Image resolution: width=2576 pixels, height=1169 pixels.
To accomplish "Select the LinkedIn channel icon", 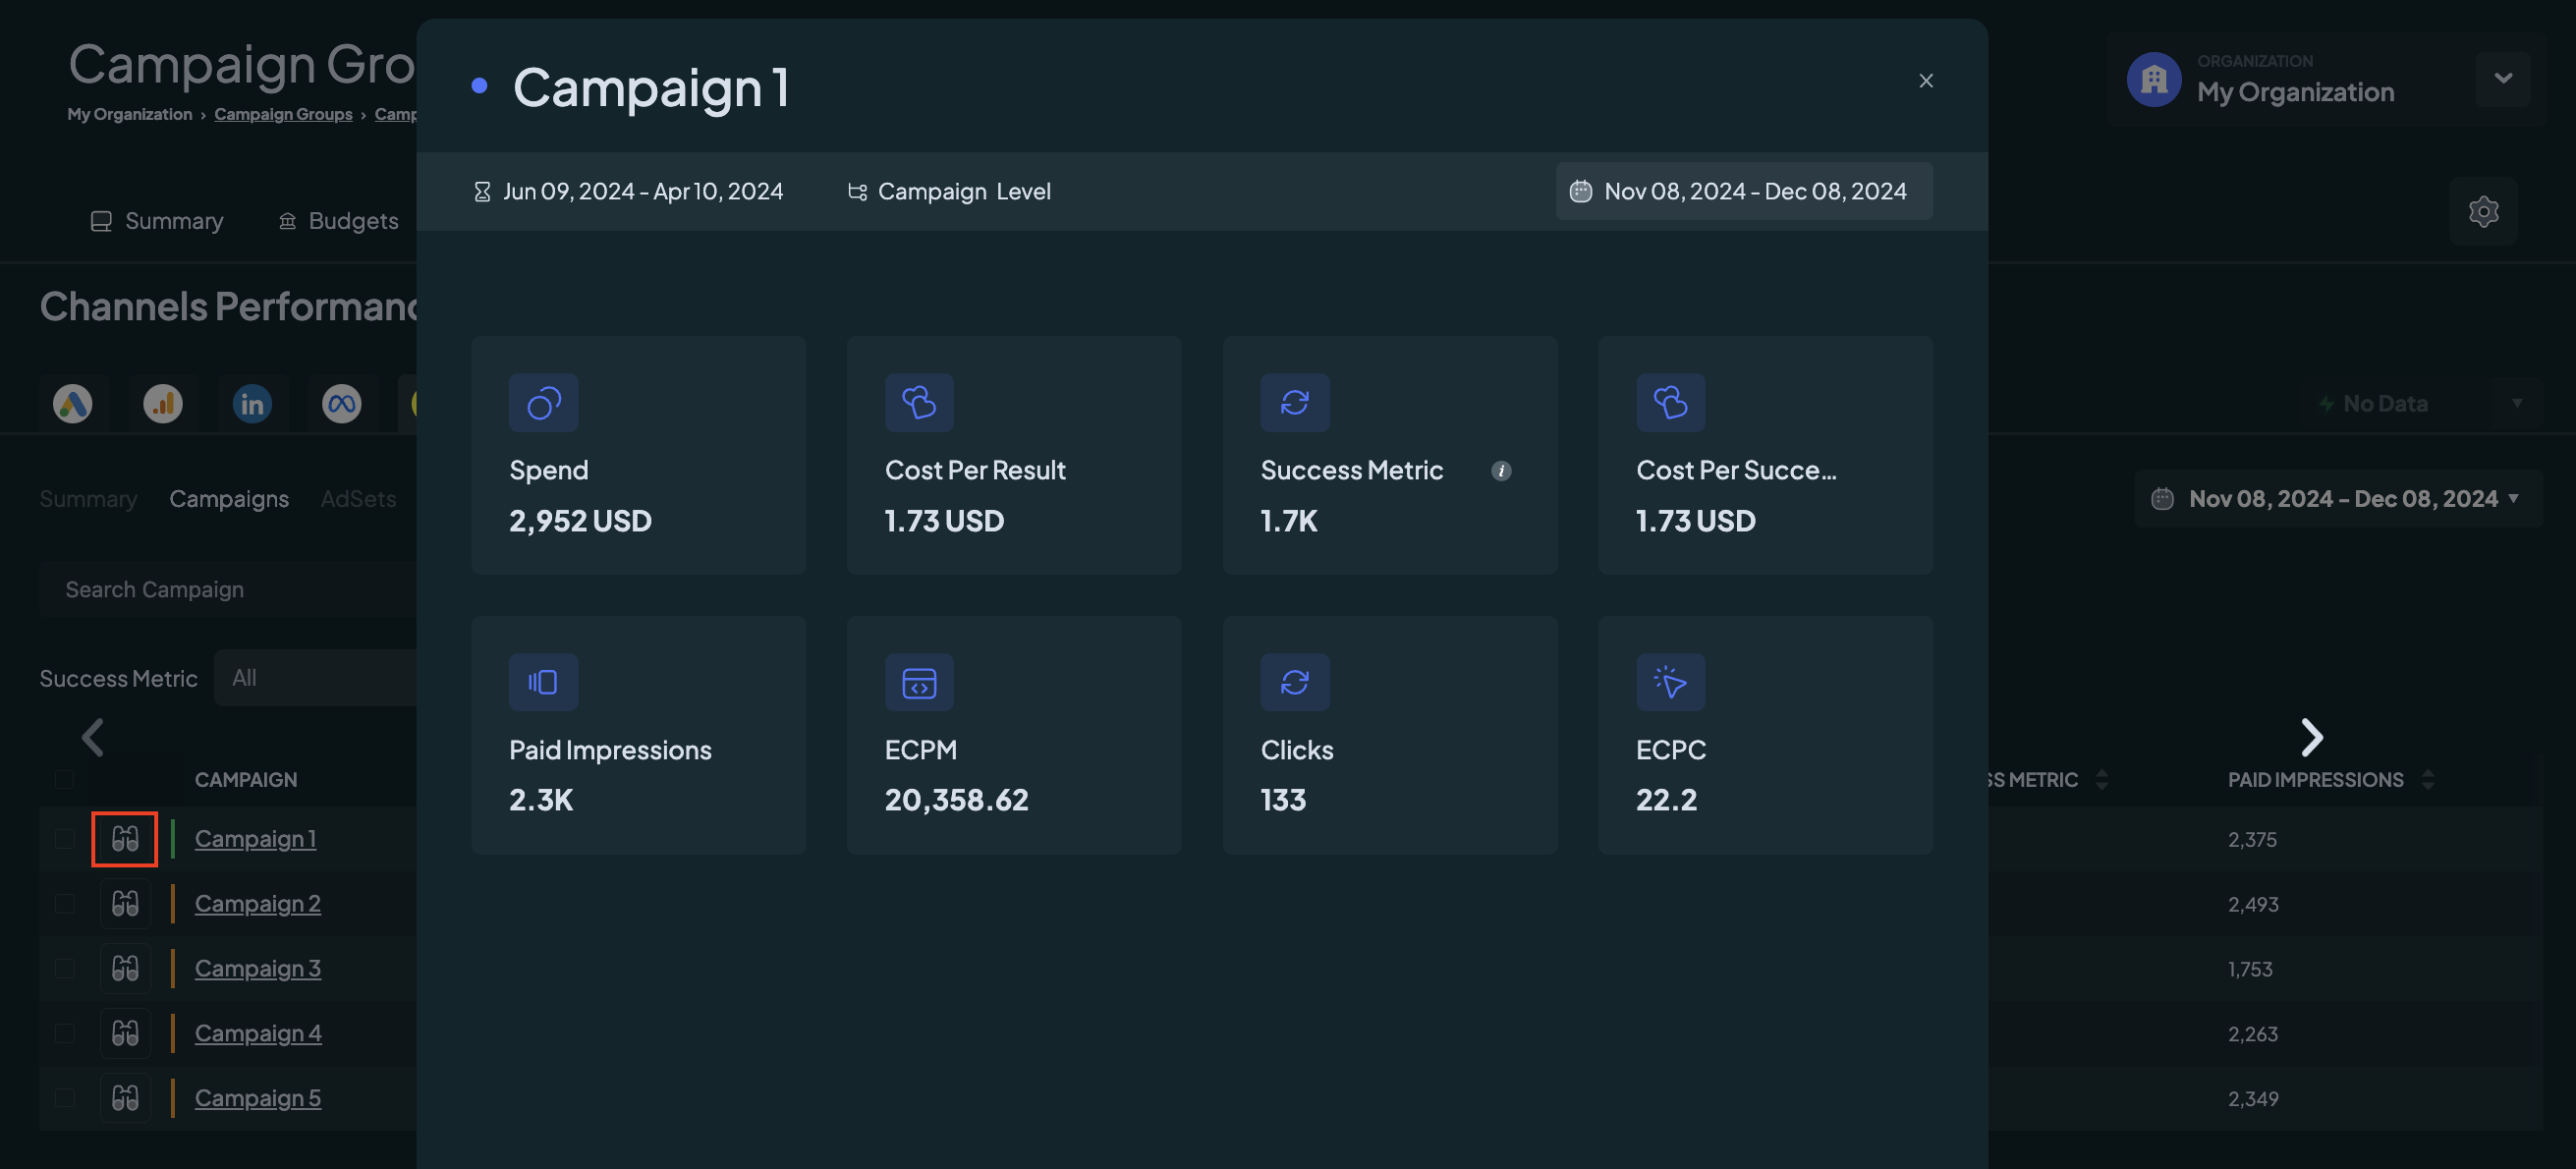I will tap(252, 404).
